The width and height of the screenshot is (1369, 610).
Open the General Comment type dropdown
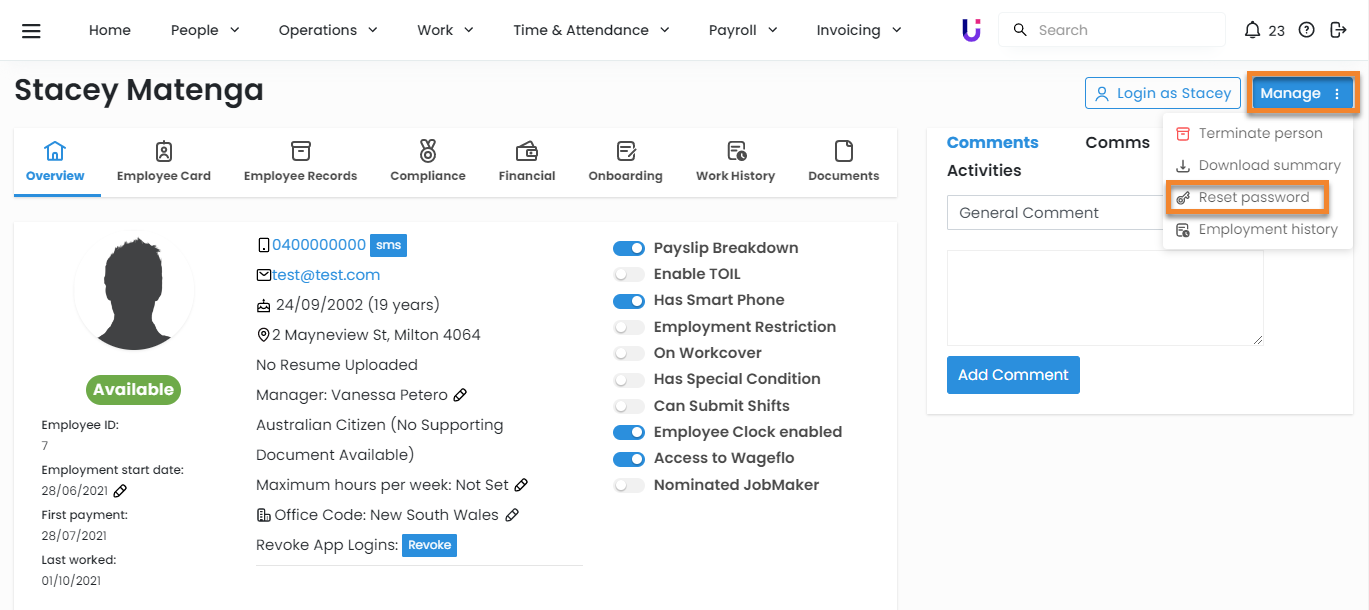tap(1055, 213)
